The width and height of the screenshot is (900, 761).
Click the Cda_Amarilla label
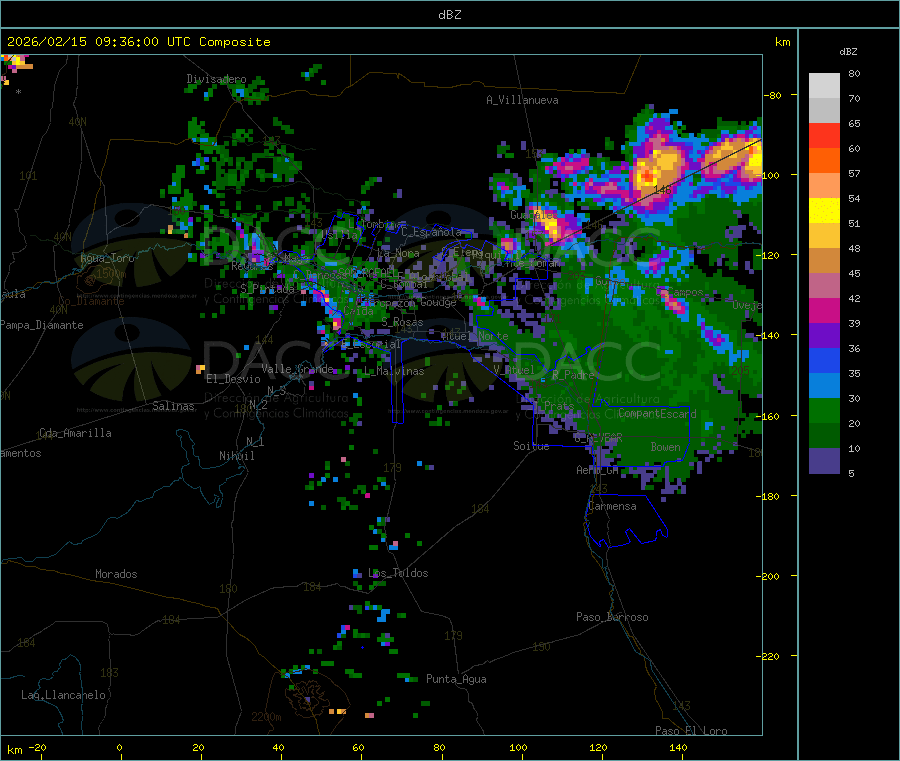click(75, 433)
